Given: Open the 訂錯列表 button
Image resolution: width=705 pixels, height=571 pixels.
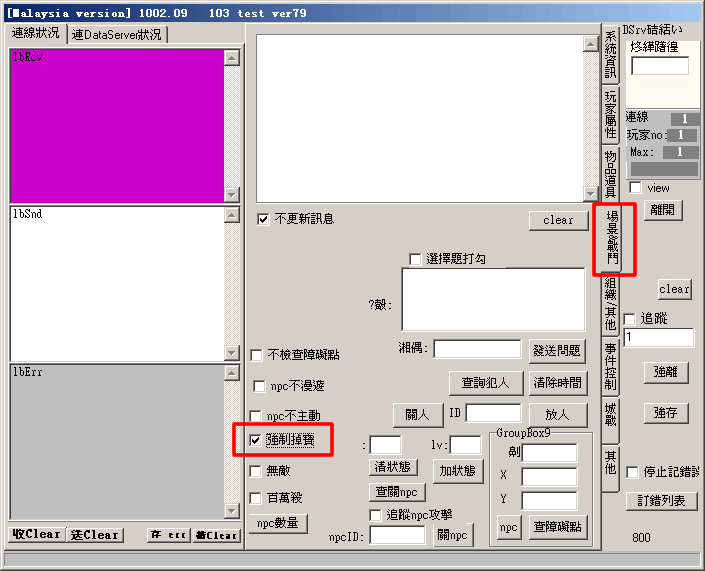Looking at the screenshot, I should pyautogui.click(x=661, y=500).
